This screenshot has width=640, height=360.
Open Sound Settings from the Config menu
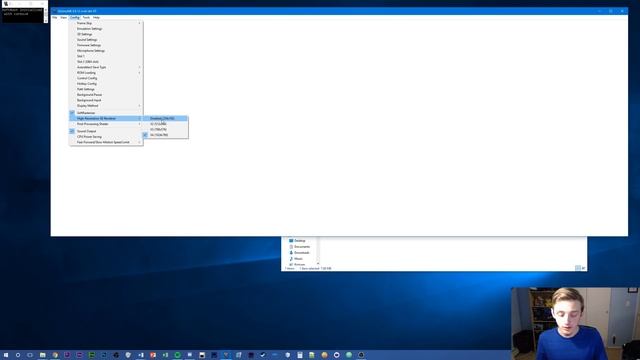pyautogui.click(x=106, y=40)
